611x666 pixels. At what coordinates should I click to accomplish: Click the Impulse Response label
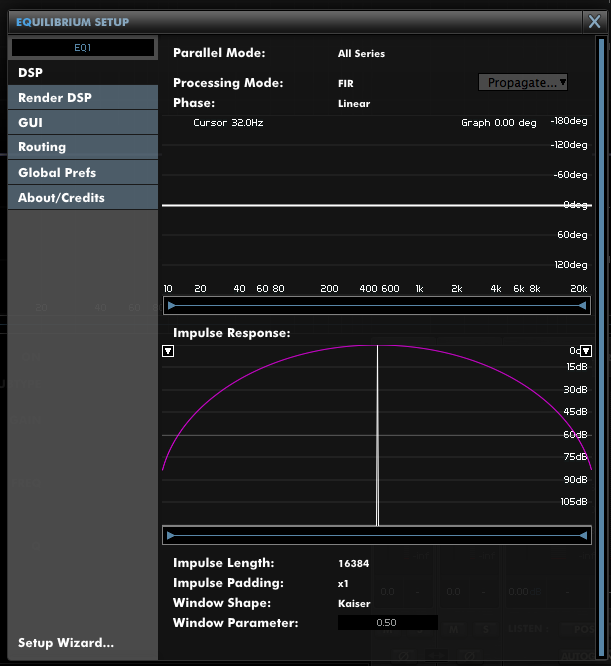(232, 333)
